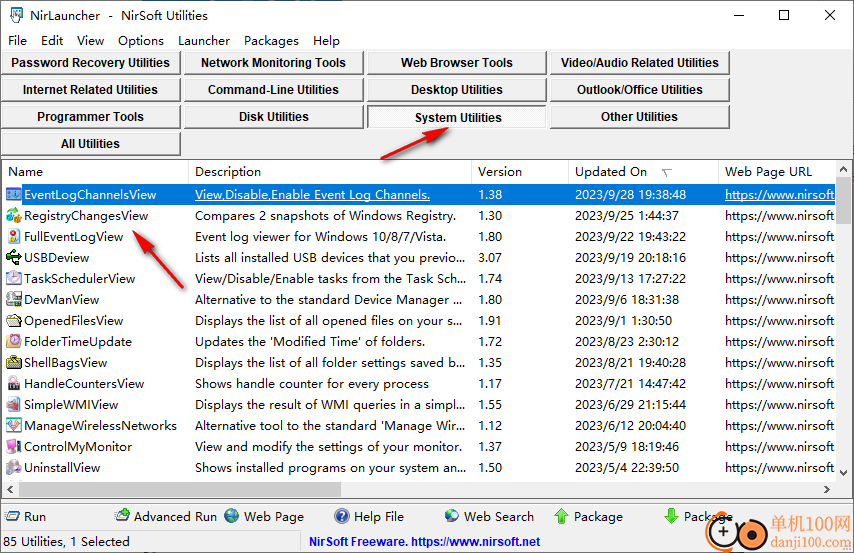The height and width of the screenshot is (553, 854).
Task: Click the Advanced Run toolbar icon
Action: 123,515
